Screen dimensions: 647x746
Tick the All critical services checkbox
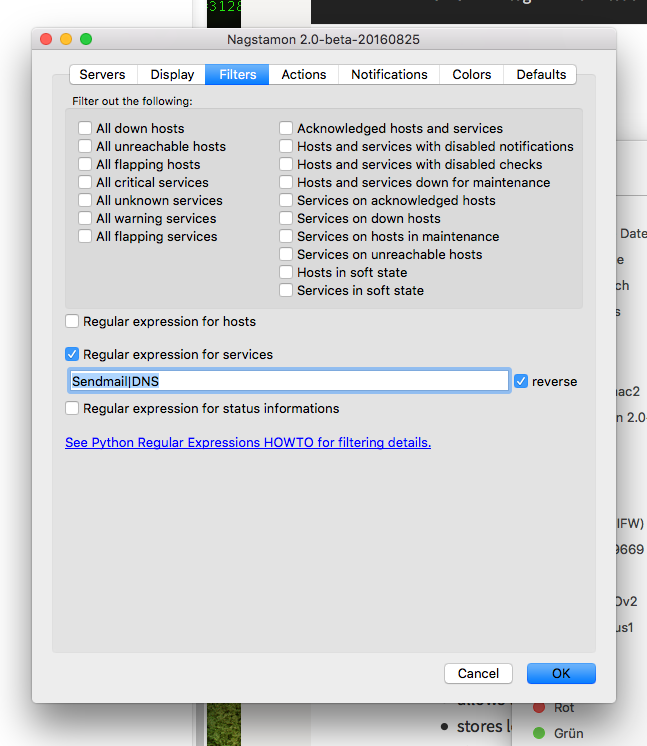pos(86,183)
